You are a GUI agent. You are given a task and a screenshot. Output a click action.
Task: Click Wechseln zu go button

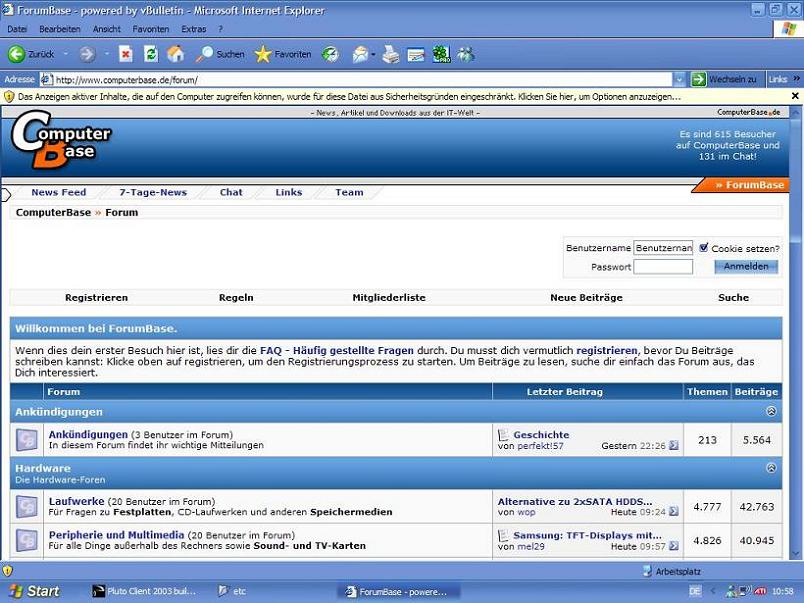[725, 79]
